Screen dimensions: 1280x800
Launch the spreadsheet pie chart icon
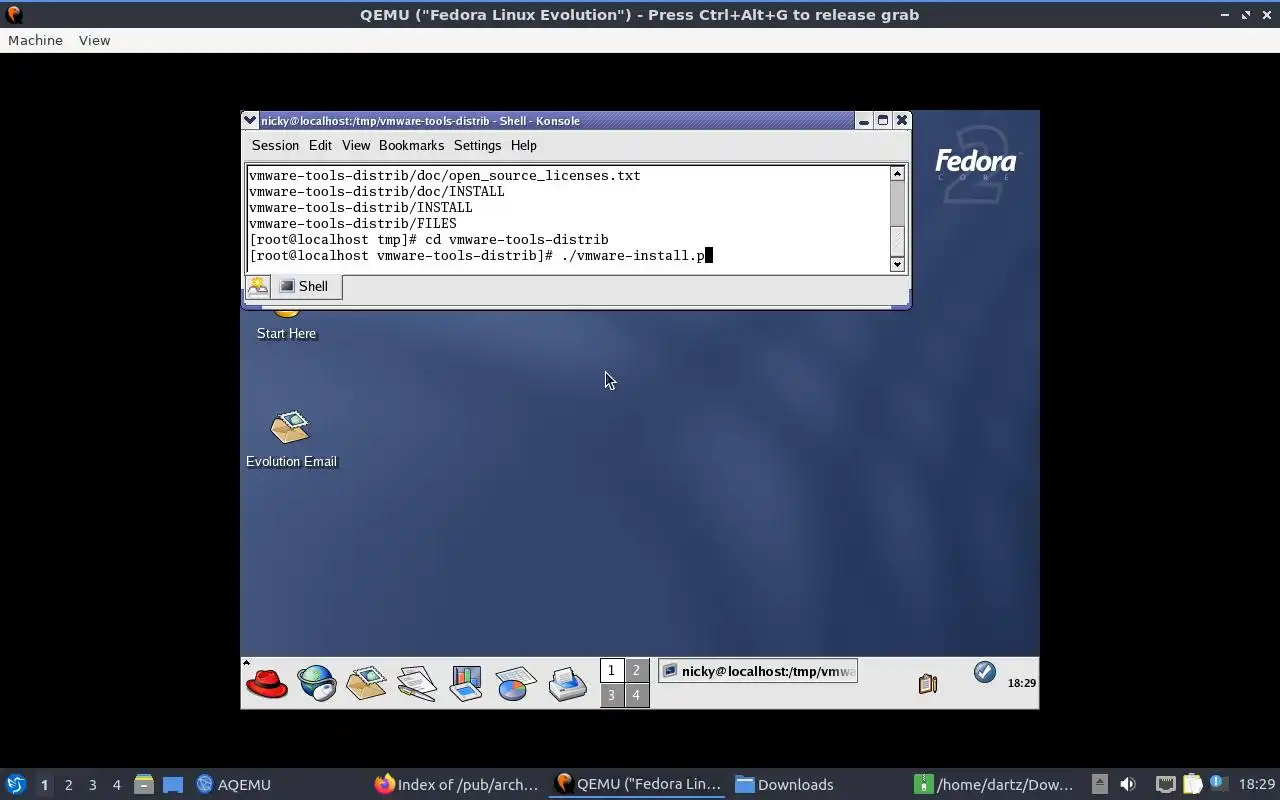516,683
